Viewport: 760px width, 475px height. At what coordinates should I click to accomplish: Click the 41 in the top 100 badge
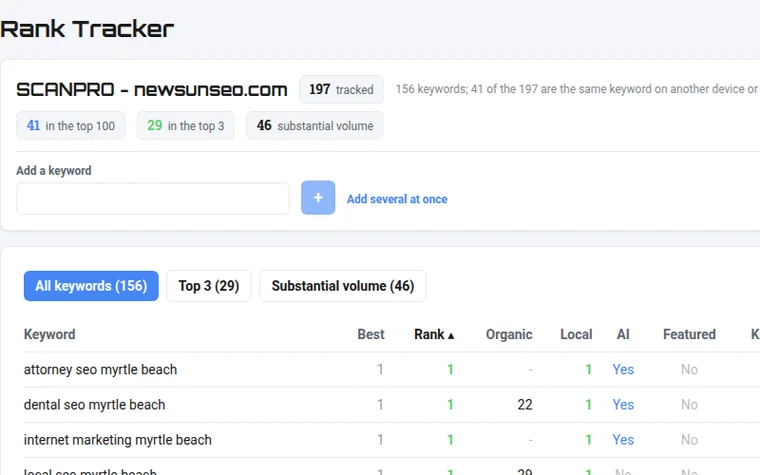click(71, 126)
